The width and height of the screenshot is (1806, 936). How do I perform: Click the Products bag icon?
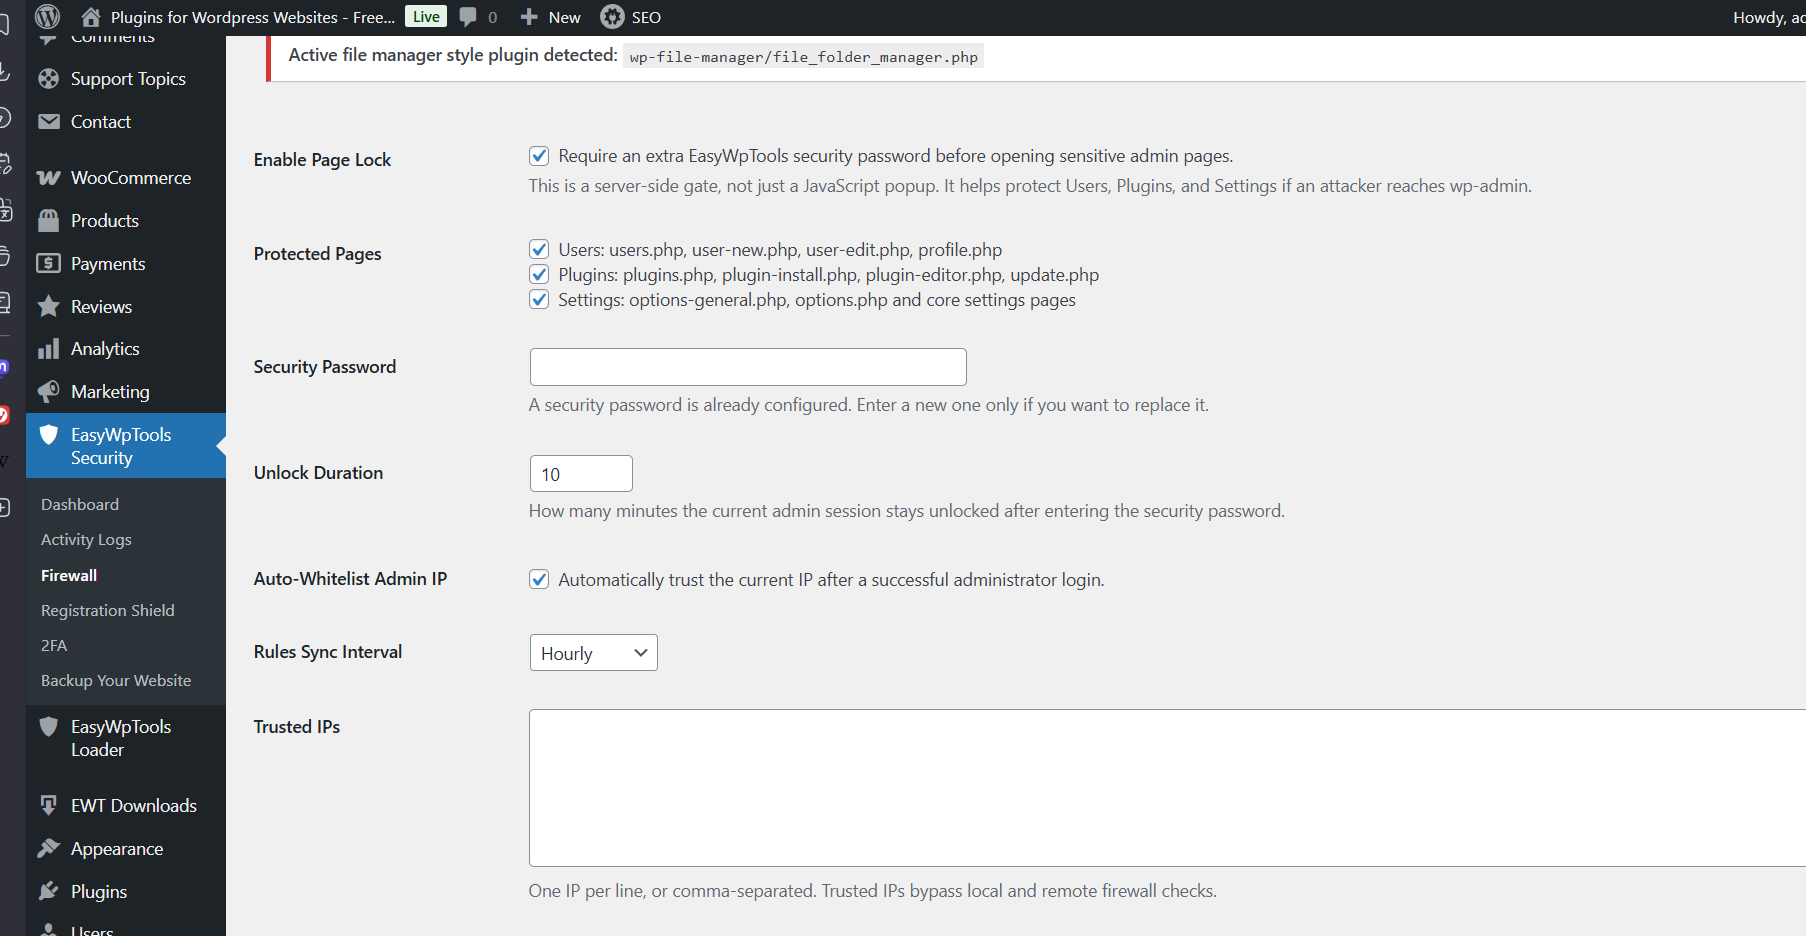point(48,221)
